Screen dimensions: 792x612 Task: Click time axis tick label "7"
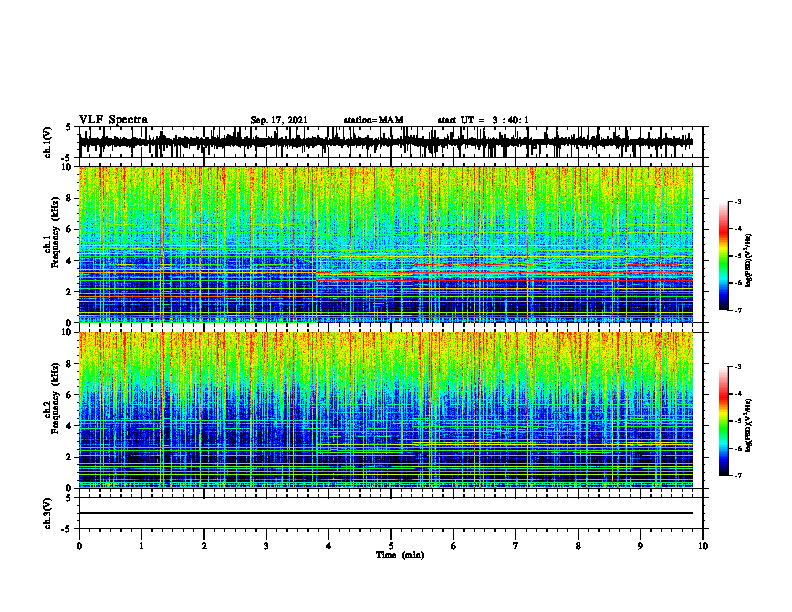tap(516, 546)
